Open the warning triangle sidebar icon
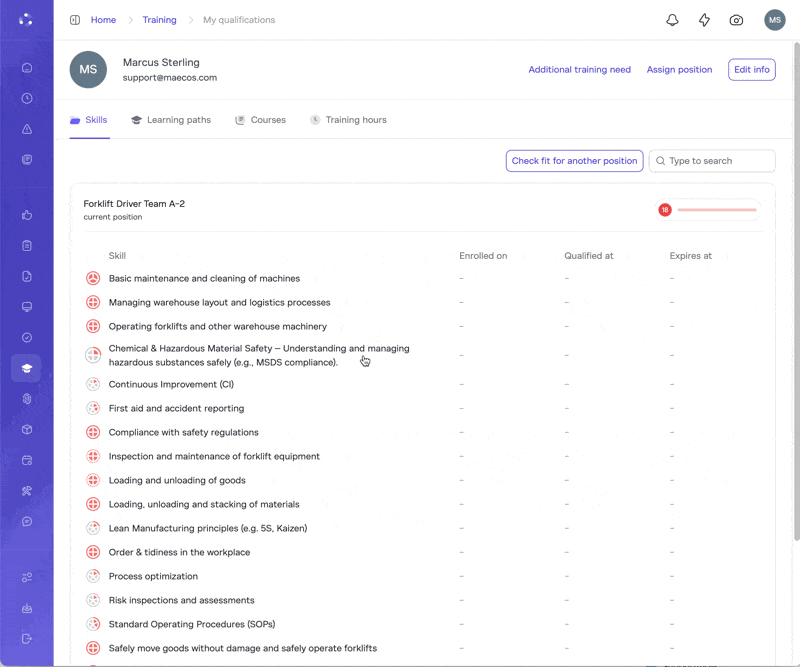This screenshot has width=800, height=667. [27, 129]
